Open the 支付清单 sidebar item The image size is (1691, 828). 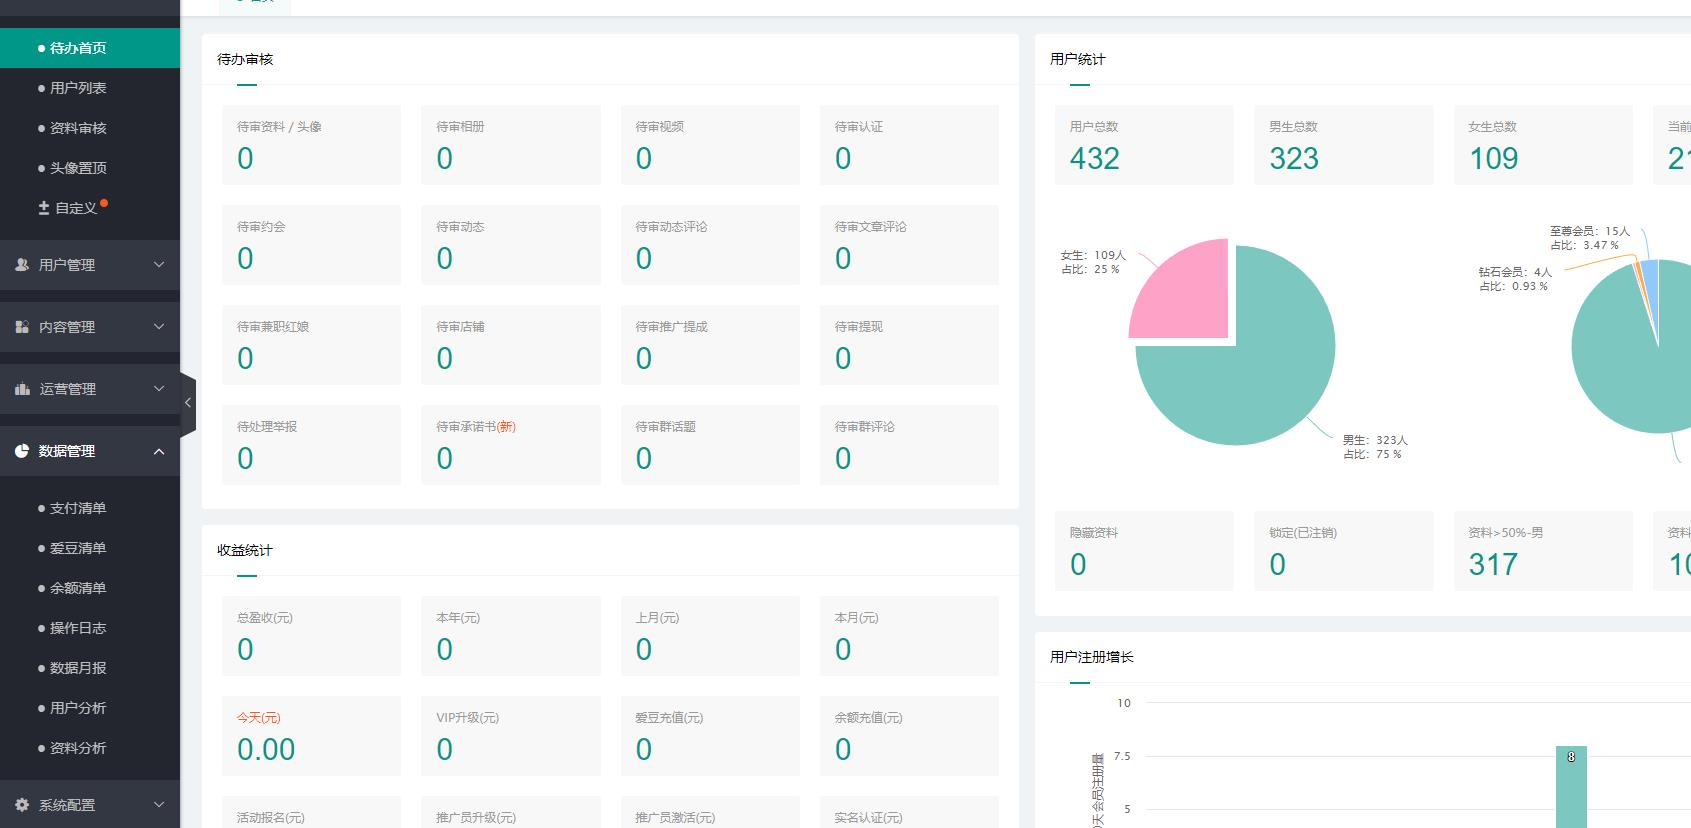[x=78, y=508]
